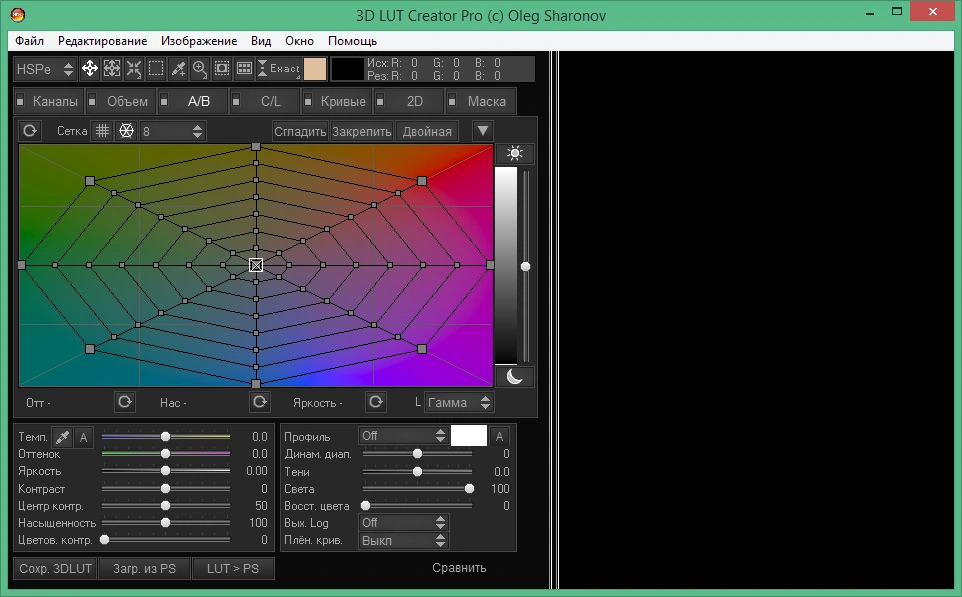Click the grayscale brightness gradient bar
The image size is (962, 597).
(x=506, y=265)
